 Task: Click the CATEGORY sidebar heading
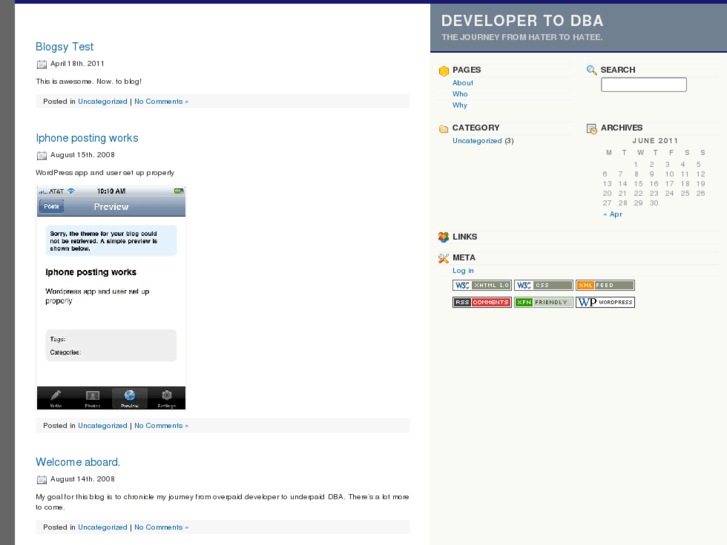[x=476, y=128]
